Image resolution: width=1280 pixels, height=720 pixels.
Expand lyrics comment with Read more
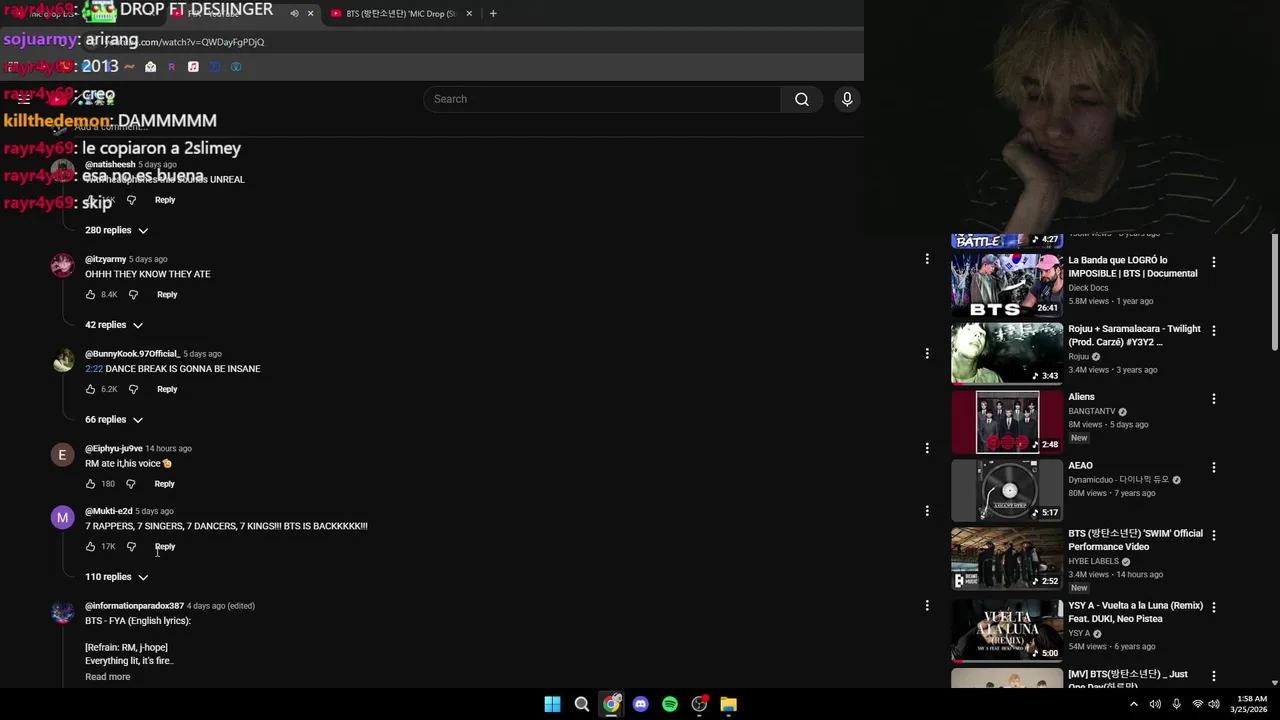tap(108, 677)
